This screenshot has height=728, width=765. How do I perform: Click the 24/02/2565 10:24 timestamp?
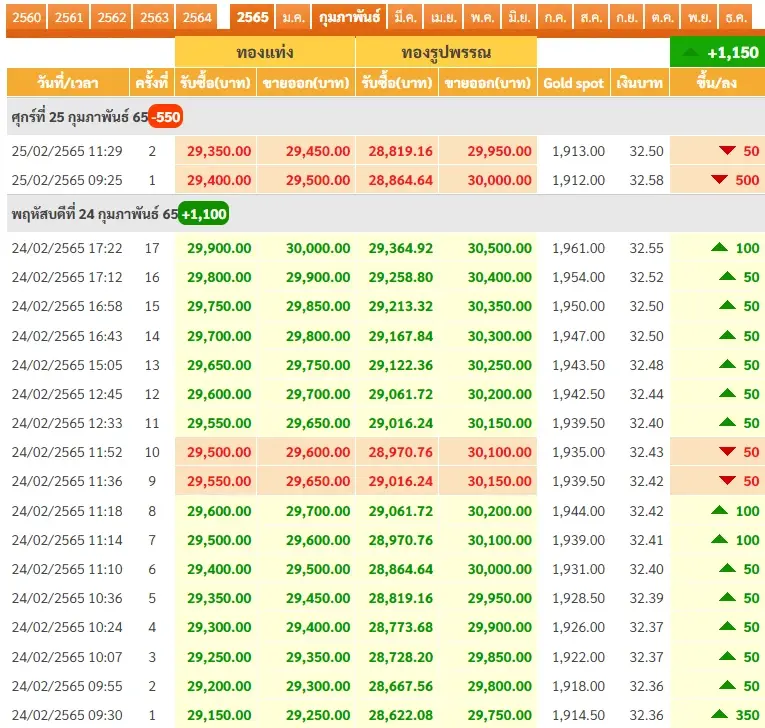[67, 627]
